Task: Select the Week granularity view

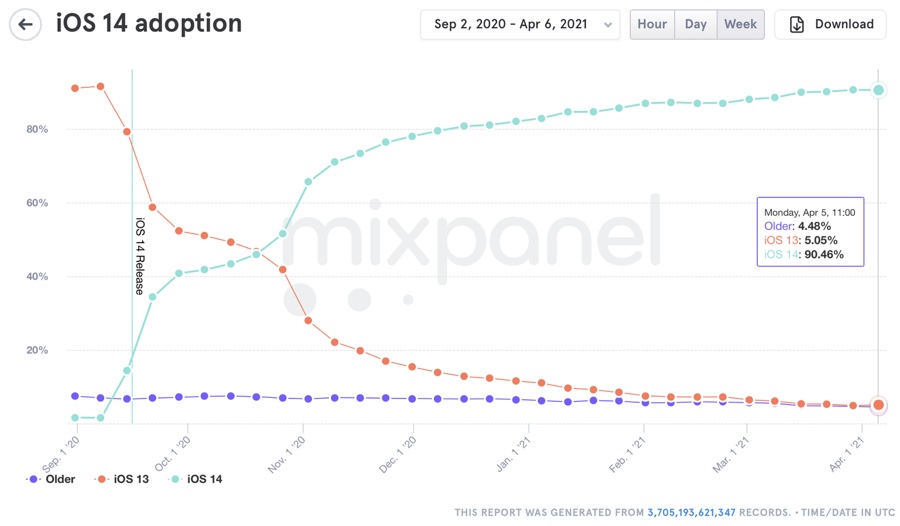Action: [x=740, y=24]
